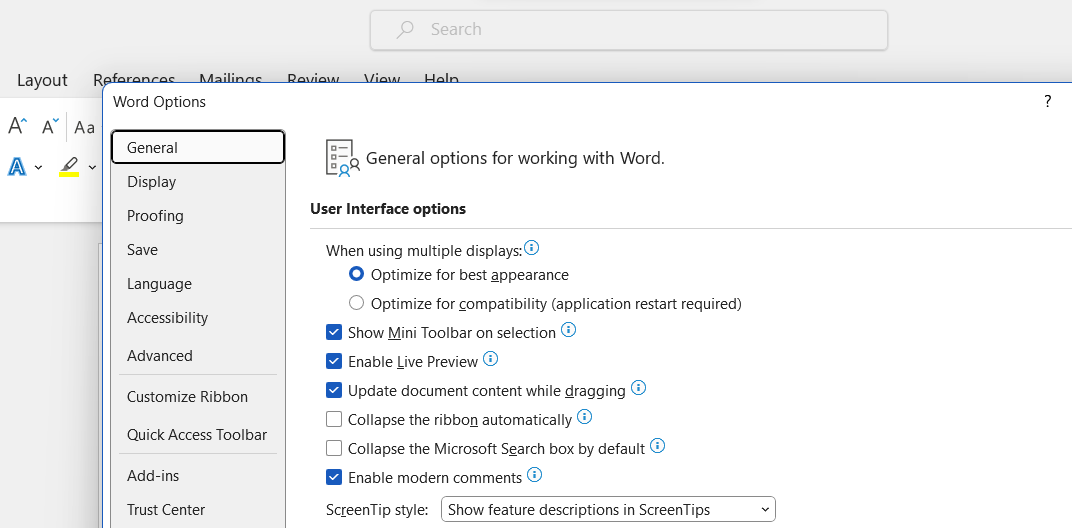Click the Search box at top
1072x528 pixels.
628,30
